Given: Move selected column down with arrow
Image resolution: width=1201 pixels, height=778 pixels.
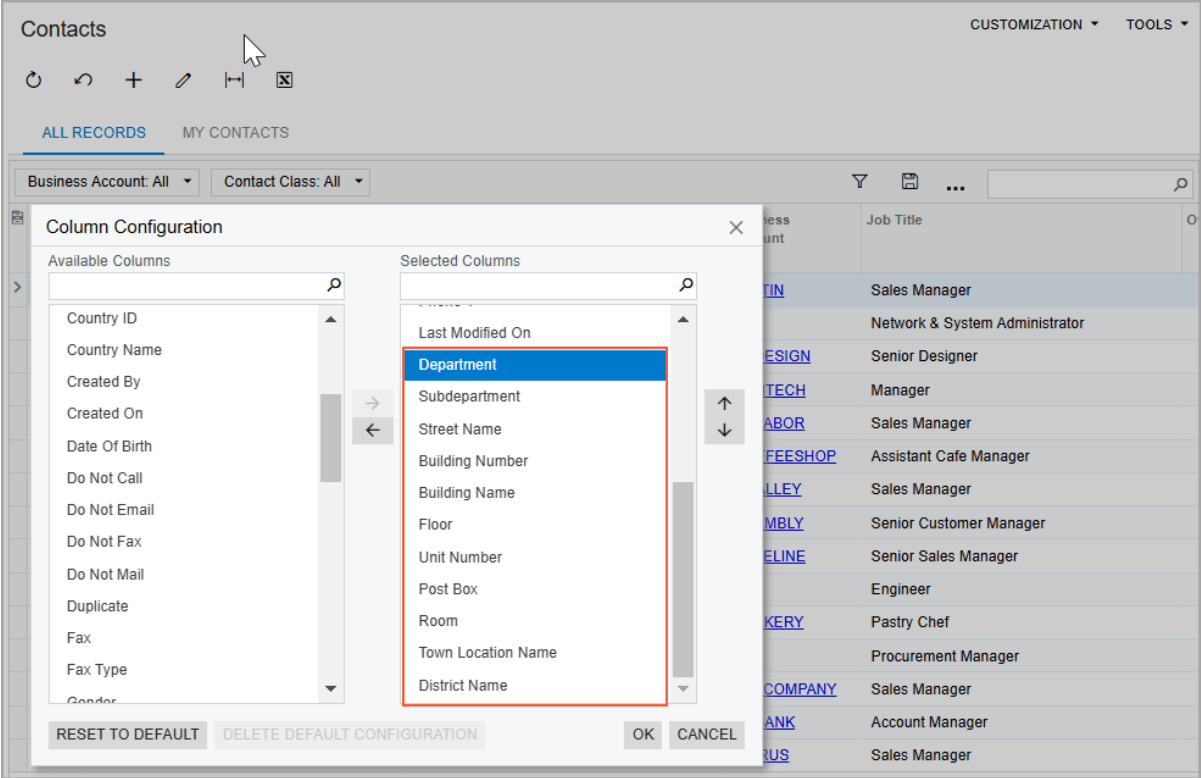Looking at the screenshot, I should [x=725, y=431].
